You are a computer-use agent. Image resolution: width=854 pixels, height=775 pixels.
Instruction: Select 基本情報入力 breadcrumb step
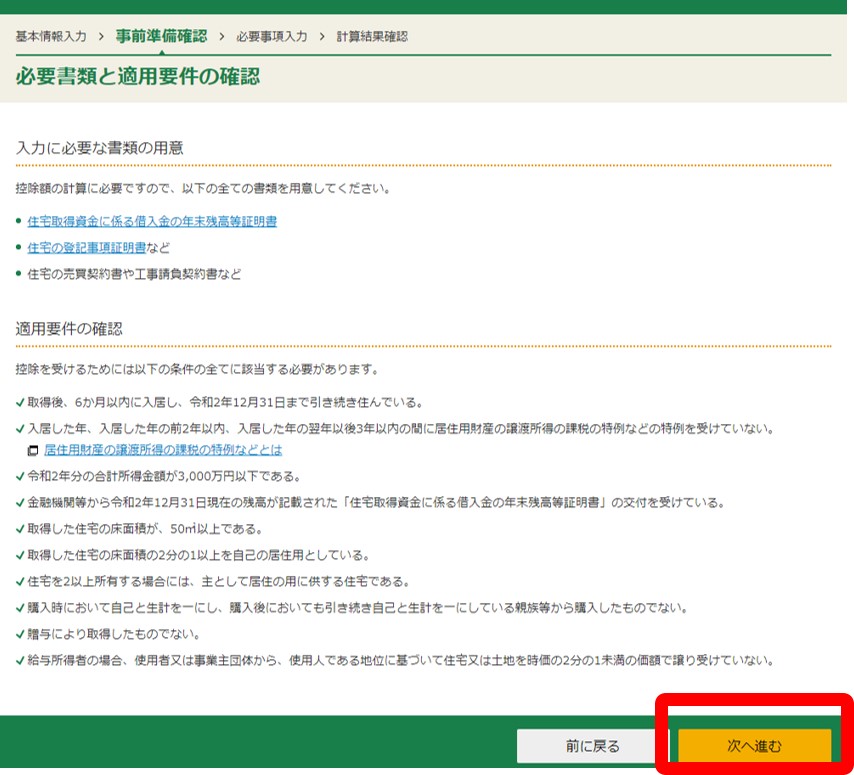[x=51, y=36]
